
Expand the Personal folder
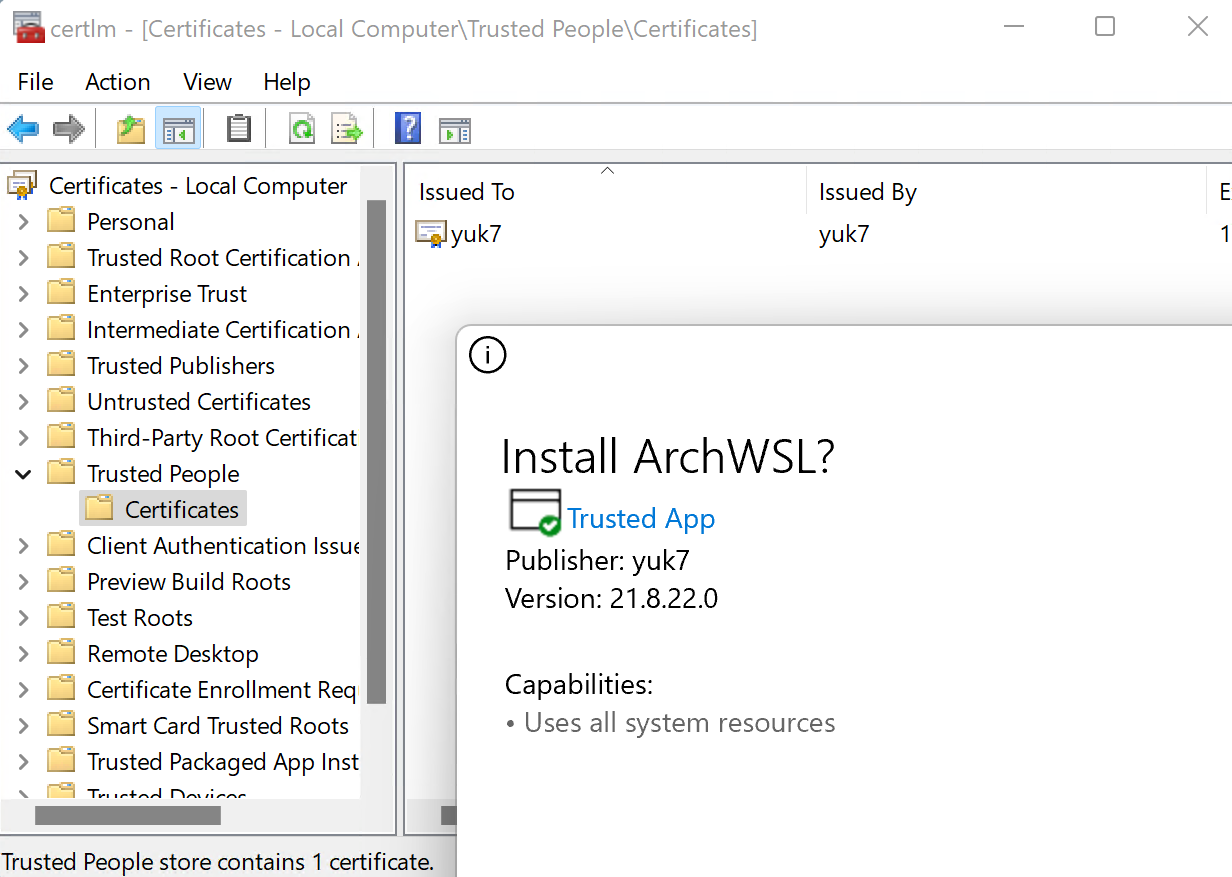click(x=23, y=221)
